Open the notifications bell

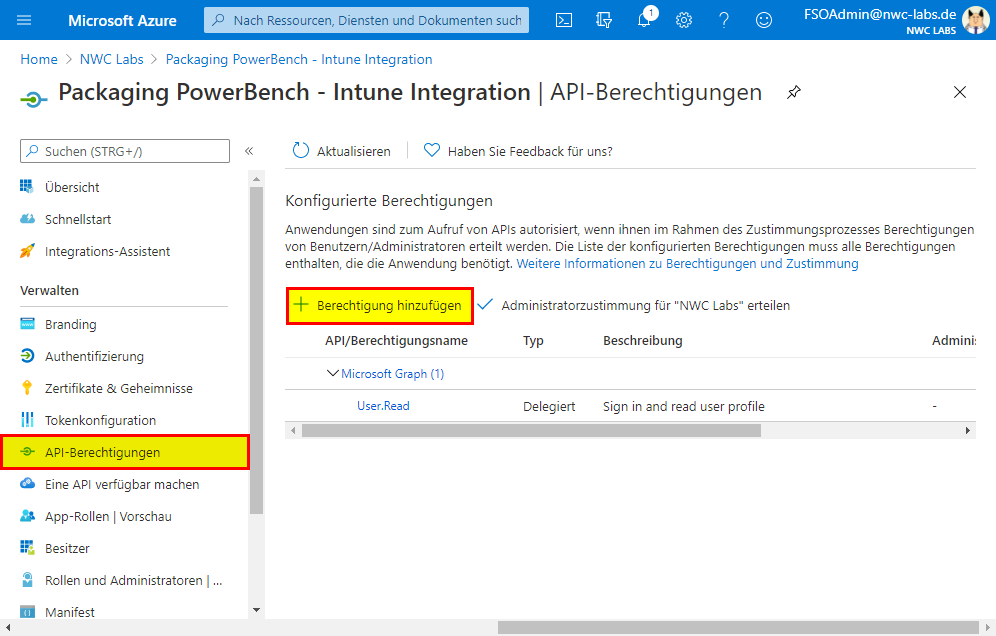[644, 20]
